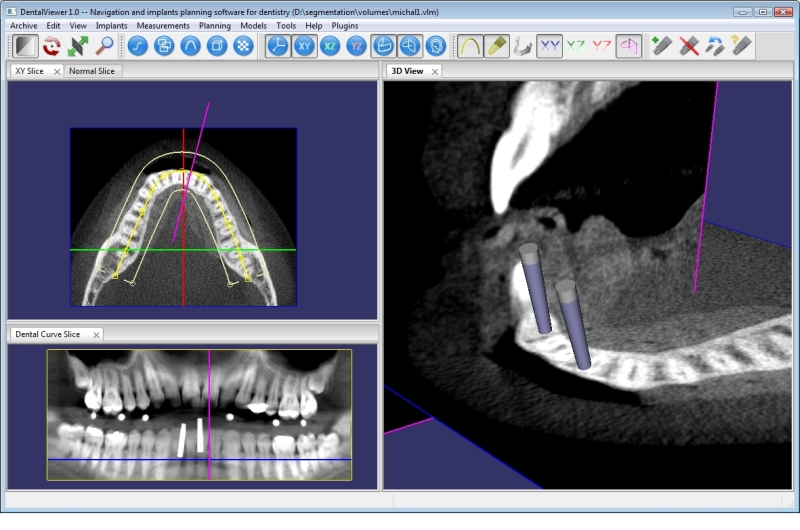Image resolution: width=800 pixels, height=530 pixels.
Task: Toggle the magenta normal plane display icon
Action: (629, 46)
